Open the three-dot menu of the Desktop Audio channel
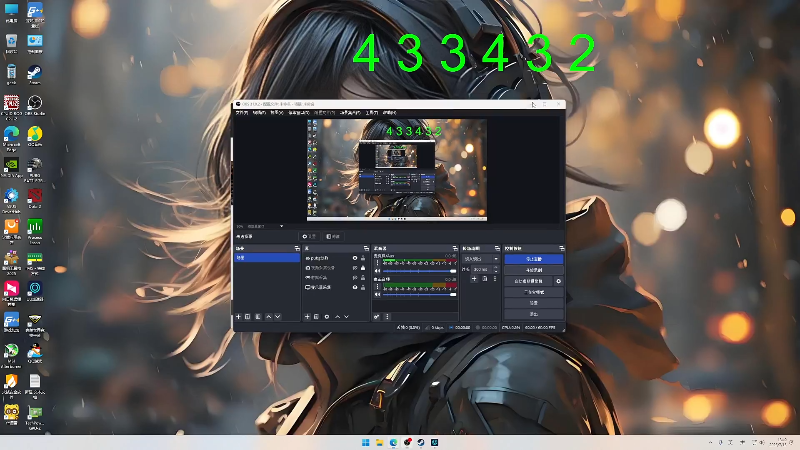 pos(378,287)
